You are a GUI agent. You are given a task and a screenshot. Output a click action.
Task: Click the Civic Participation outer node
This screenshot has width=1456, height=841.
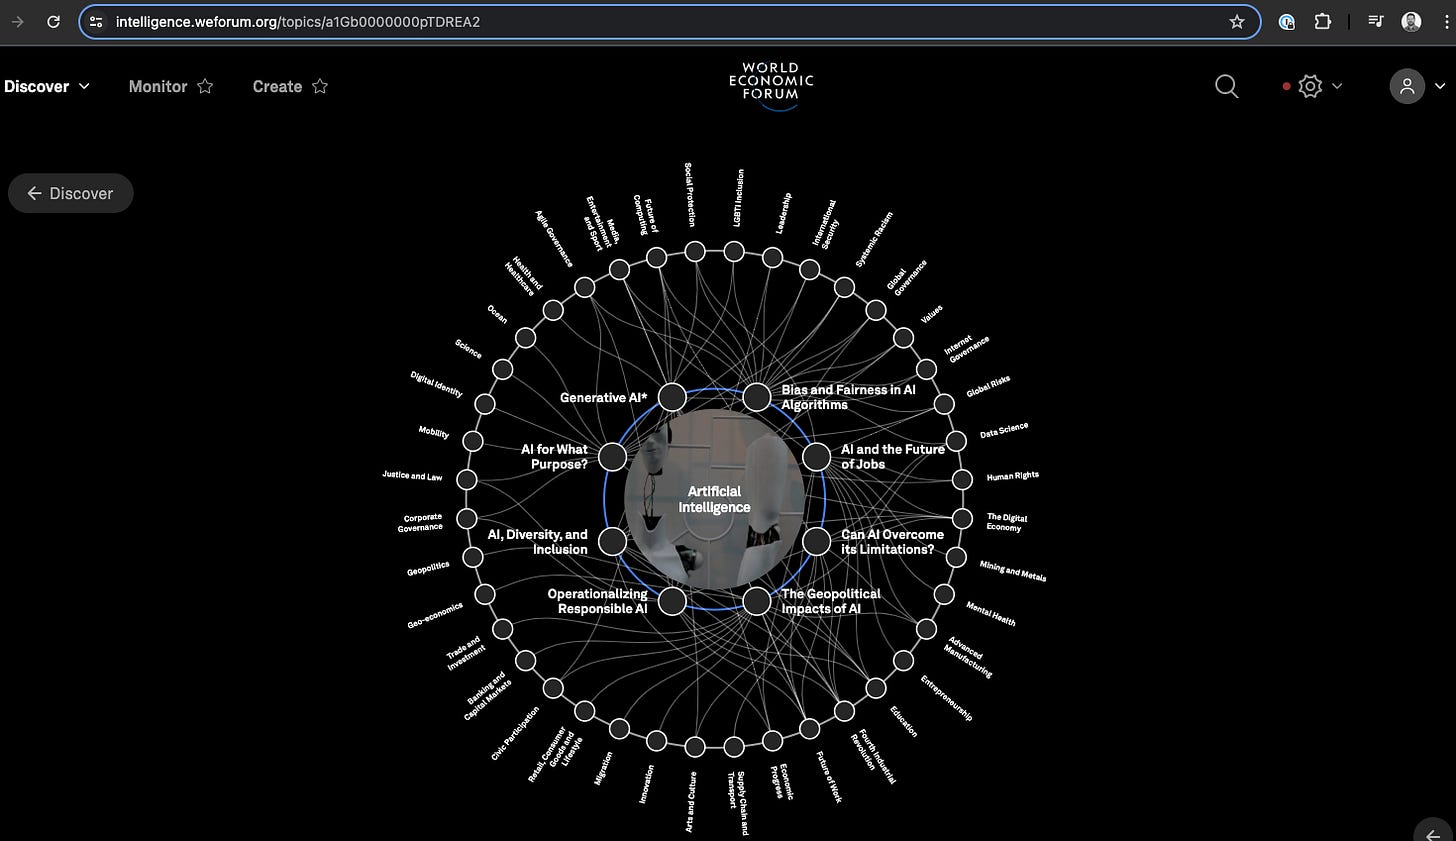[x=553, y=688]
